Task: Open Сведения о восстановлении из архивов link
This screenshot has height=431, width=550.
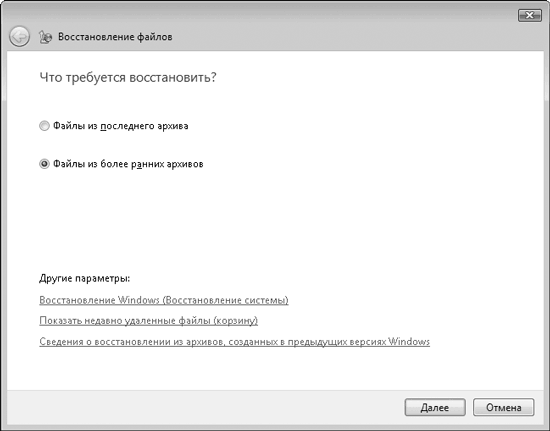Action: (234, 342)
